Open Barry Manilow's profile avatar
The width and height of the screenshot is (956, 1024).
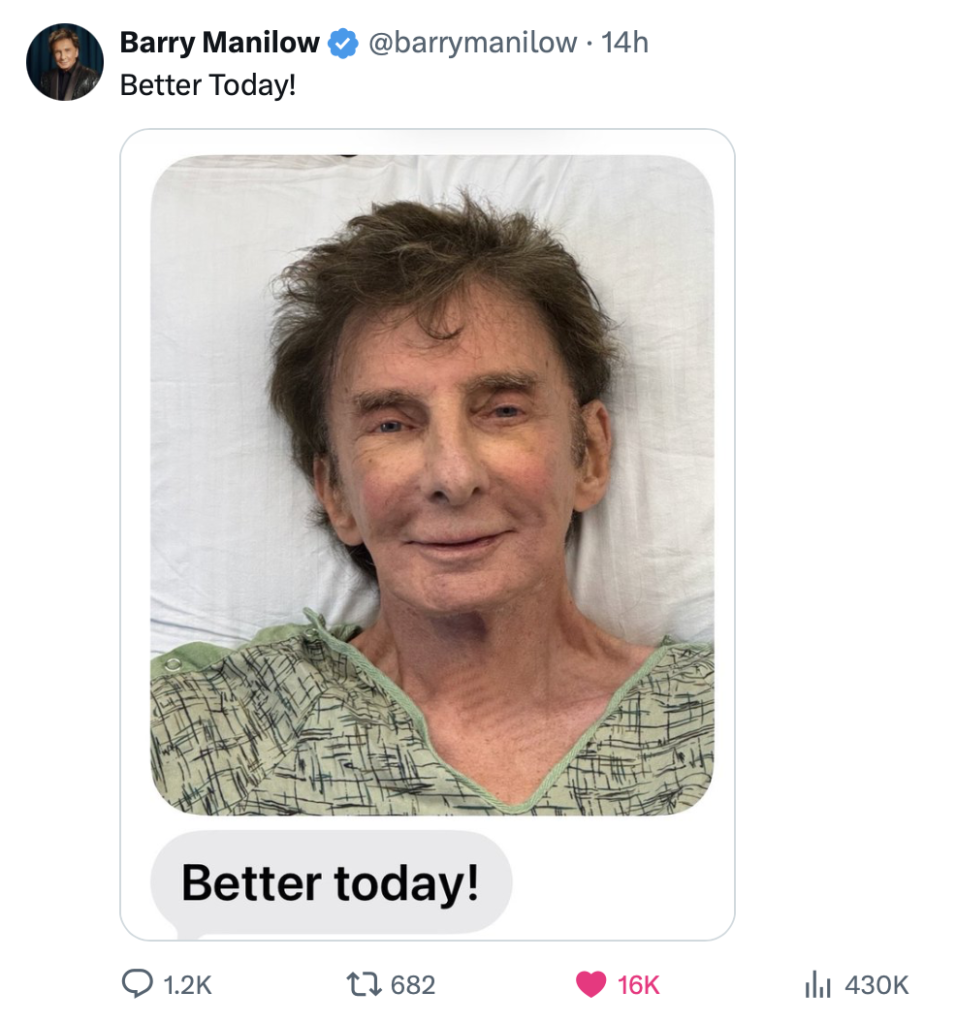(x=64, y=62)
